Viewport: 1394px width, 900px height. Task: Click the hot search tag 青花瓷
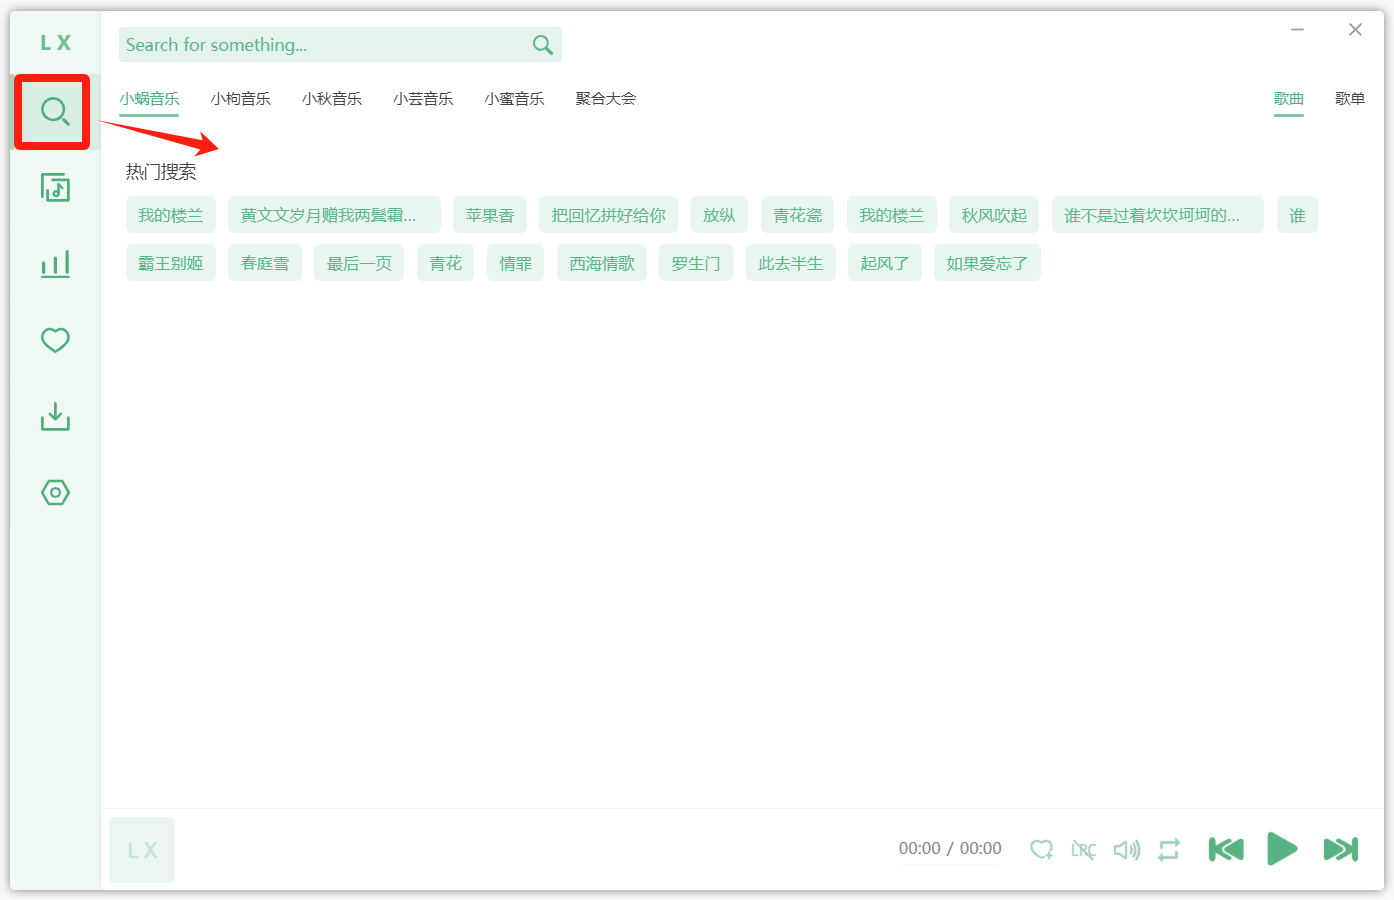(x=797, y=215)
